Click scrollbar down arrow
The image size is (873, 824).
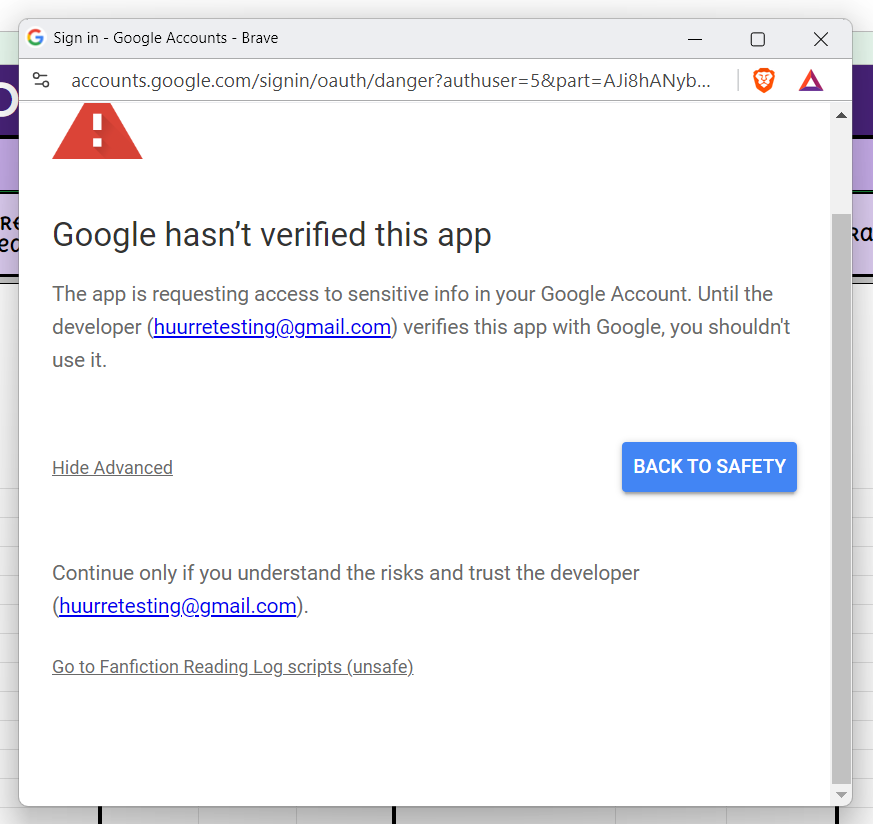(841, 794)
